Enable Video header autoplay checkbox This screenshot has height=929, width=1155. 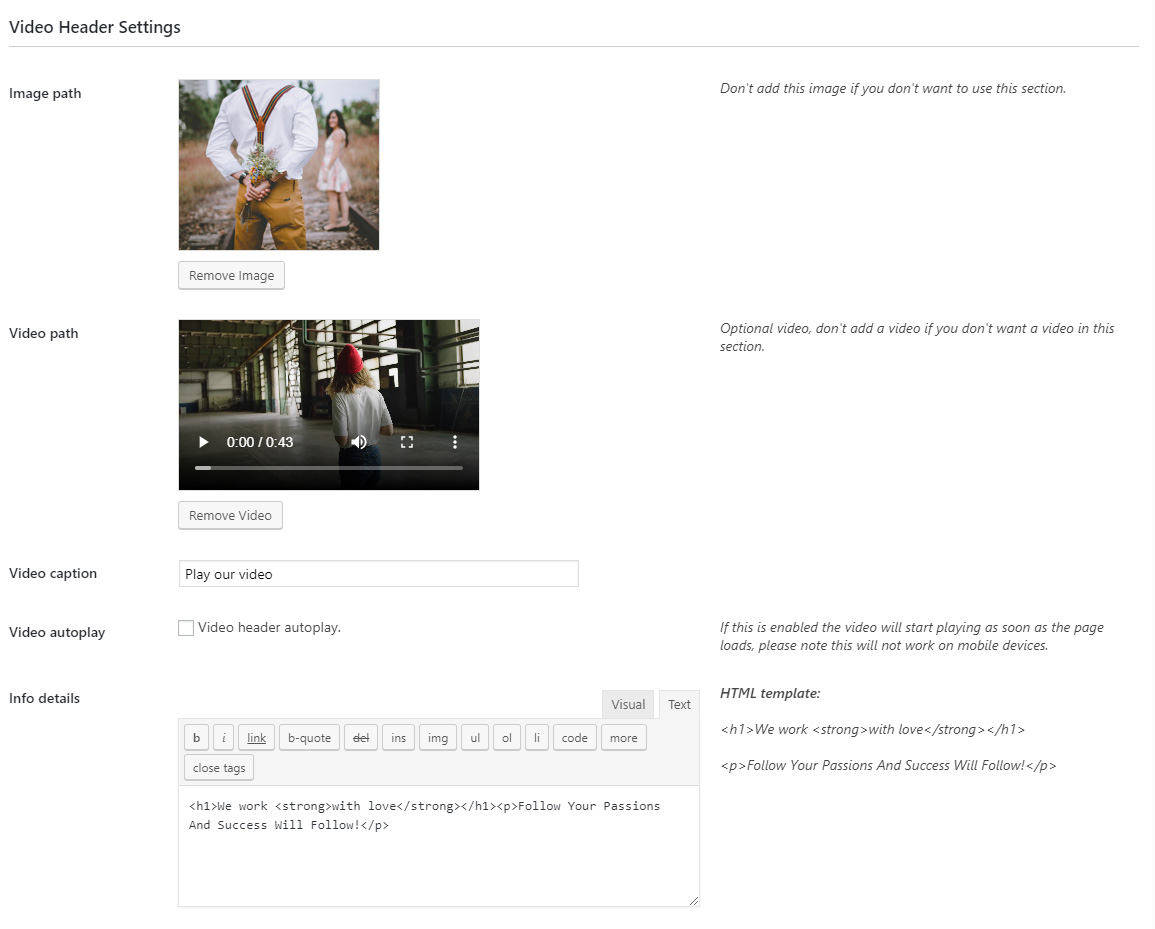[x=186, y=628]
